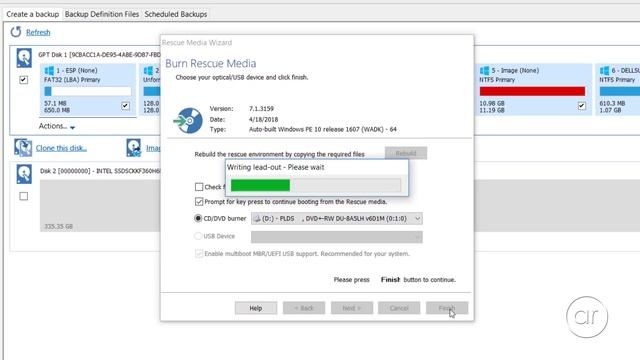Image resolution: width=640 pixels, height=360 pixels.
Task: Toggle the Disk 2 selection checkbox
Action: tap(24, 196)
